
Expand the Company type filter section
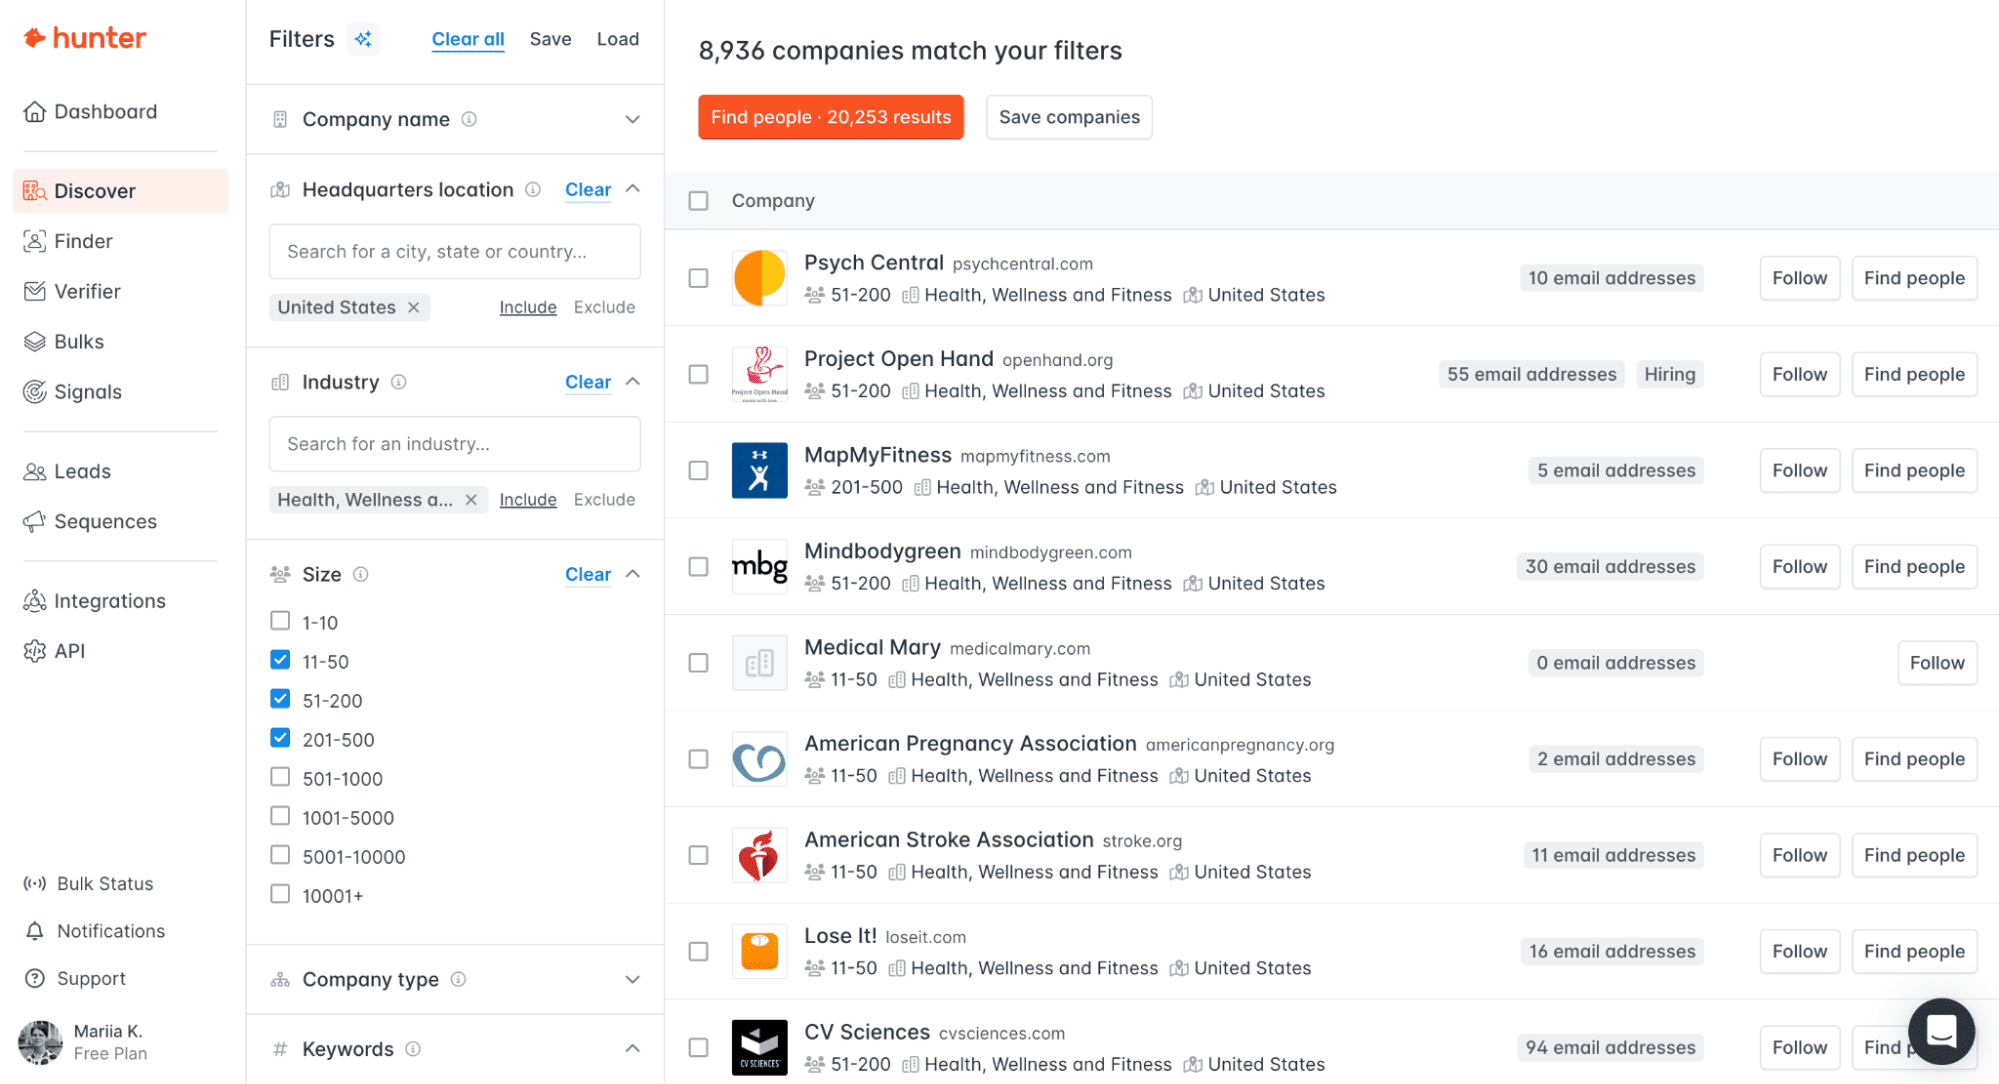point(632,979)
